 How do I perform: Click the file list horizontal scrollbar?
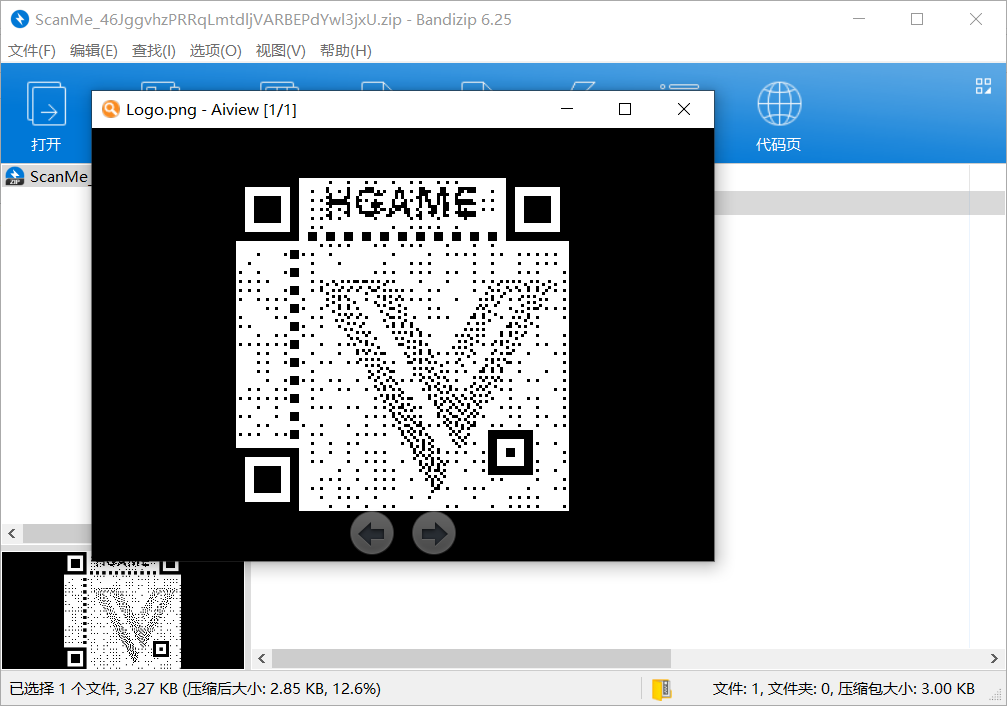[x=470, y=658]
